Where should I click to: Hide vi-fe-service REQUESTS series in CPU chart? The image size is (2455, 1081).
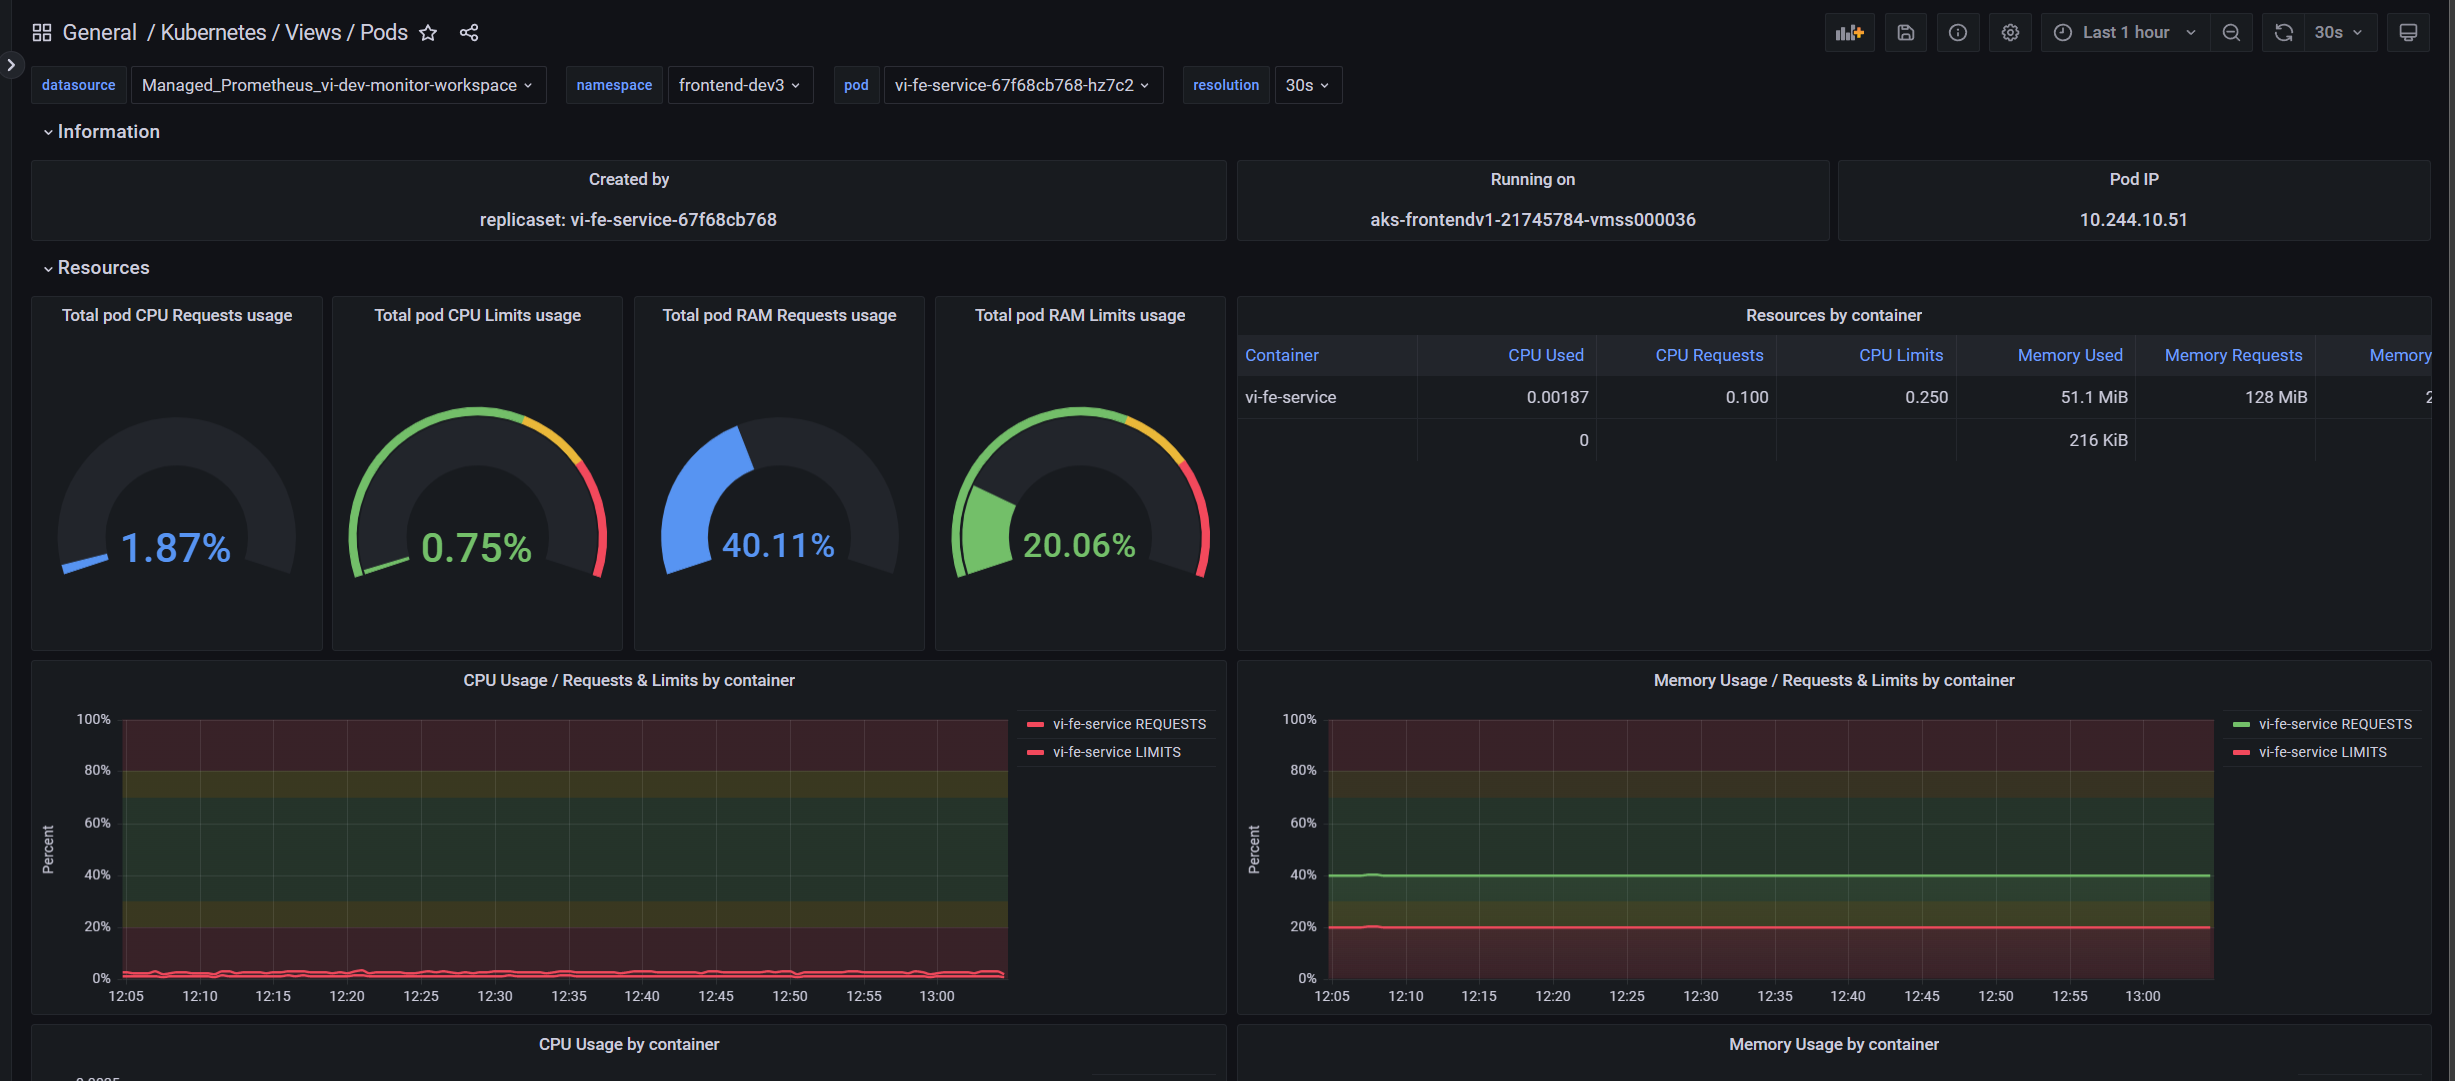(1129, 723)
